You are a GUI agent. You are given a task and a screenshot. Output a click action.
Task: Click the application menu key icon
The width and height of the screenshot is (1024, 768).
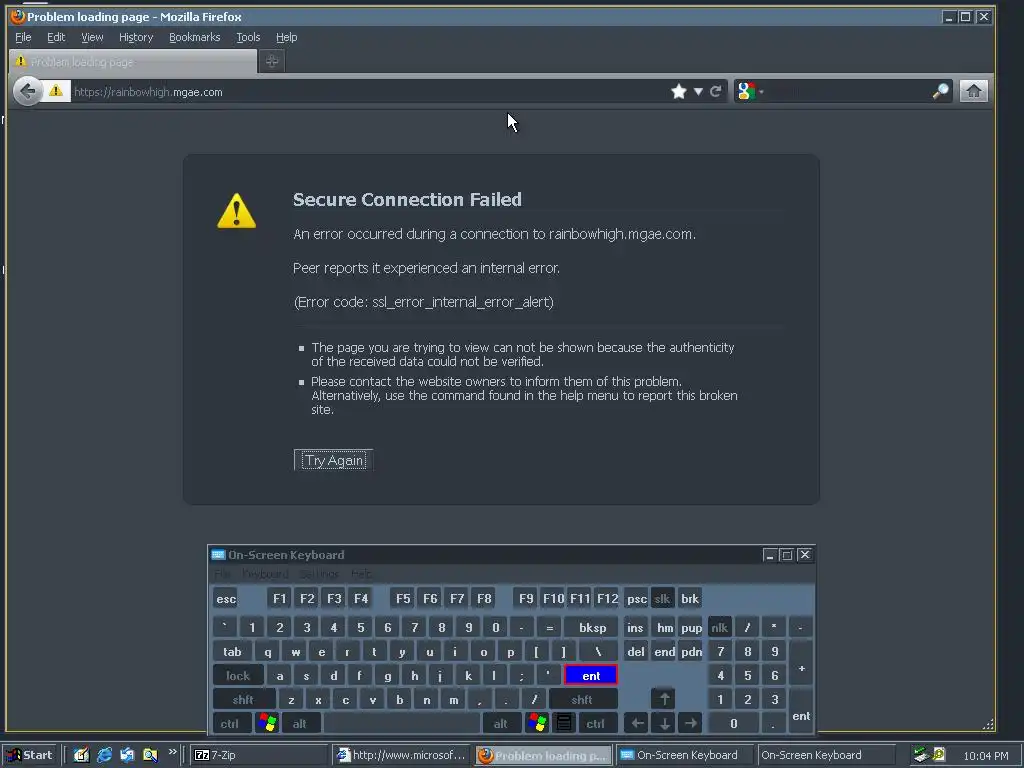564,724
